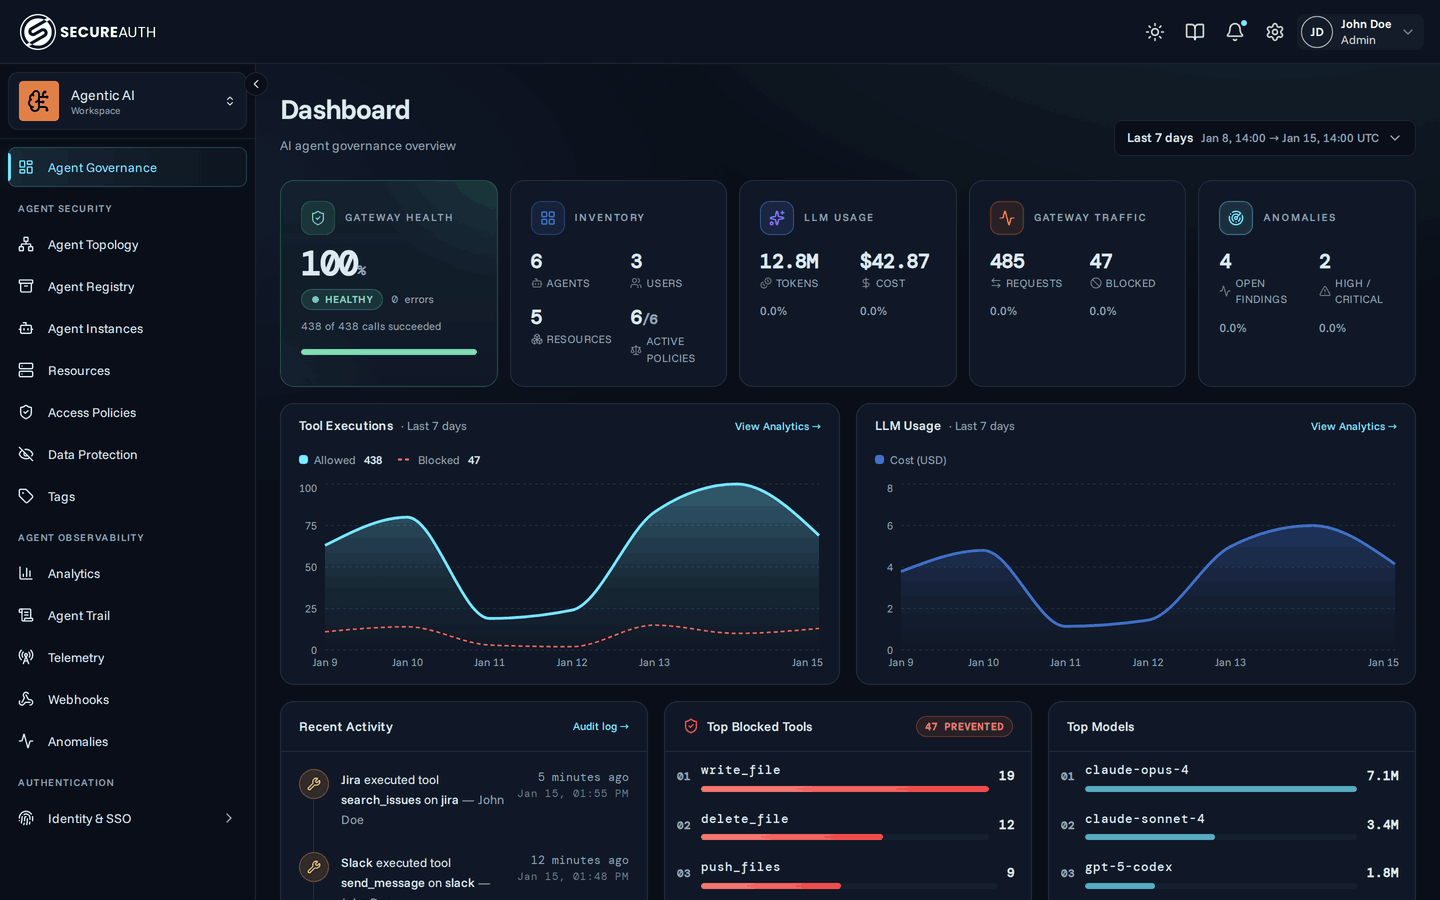Click the Identity & SSO fingerprint icon
The width and height of the screenshot is (1440, 900).
coord(26,818)
